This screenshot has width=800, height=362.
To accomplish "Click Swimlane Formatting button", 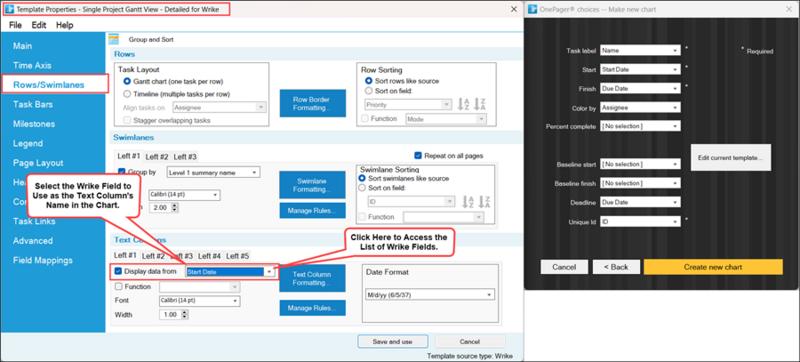I will tap(312, 185).
